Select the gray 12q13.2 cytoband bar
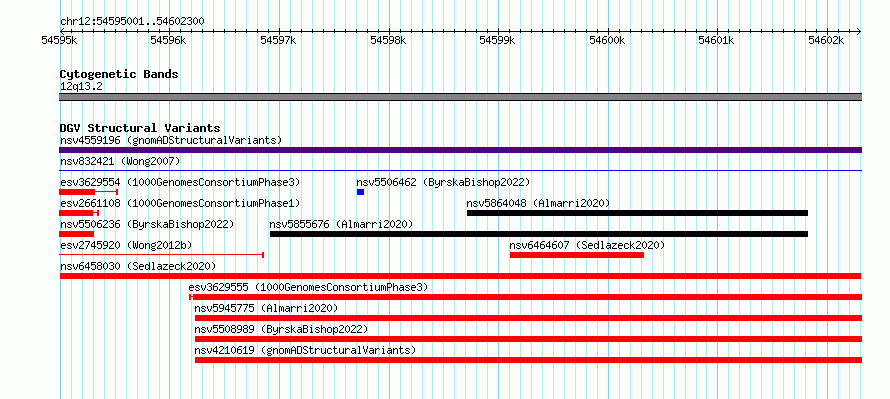 pyautogui.click(x=460, y=97)
